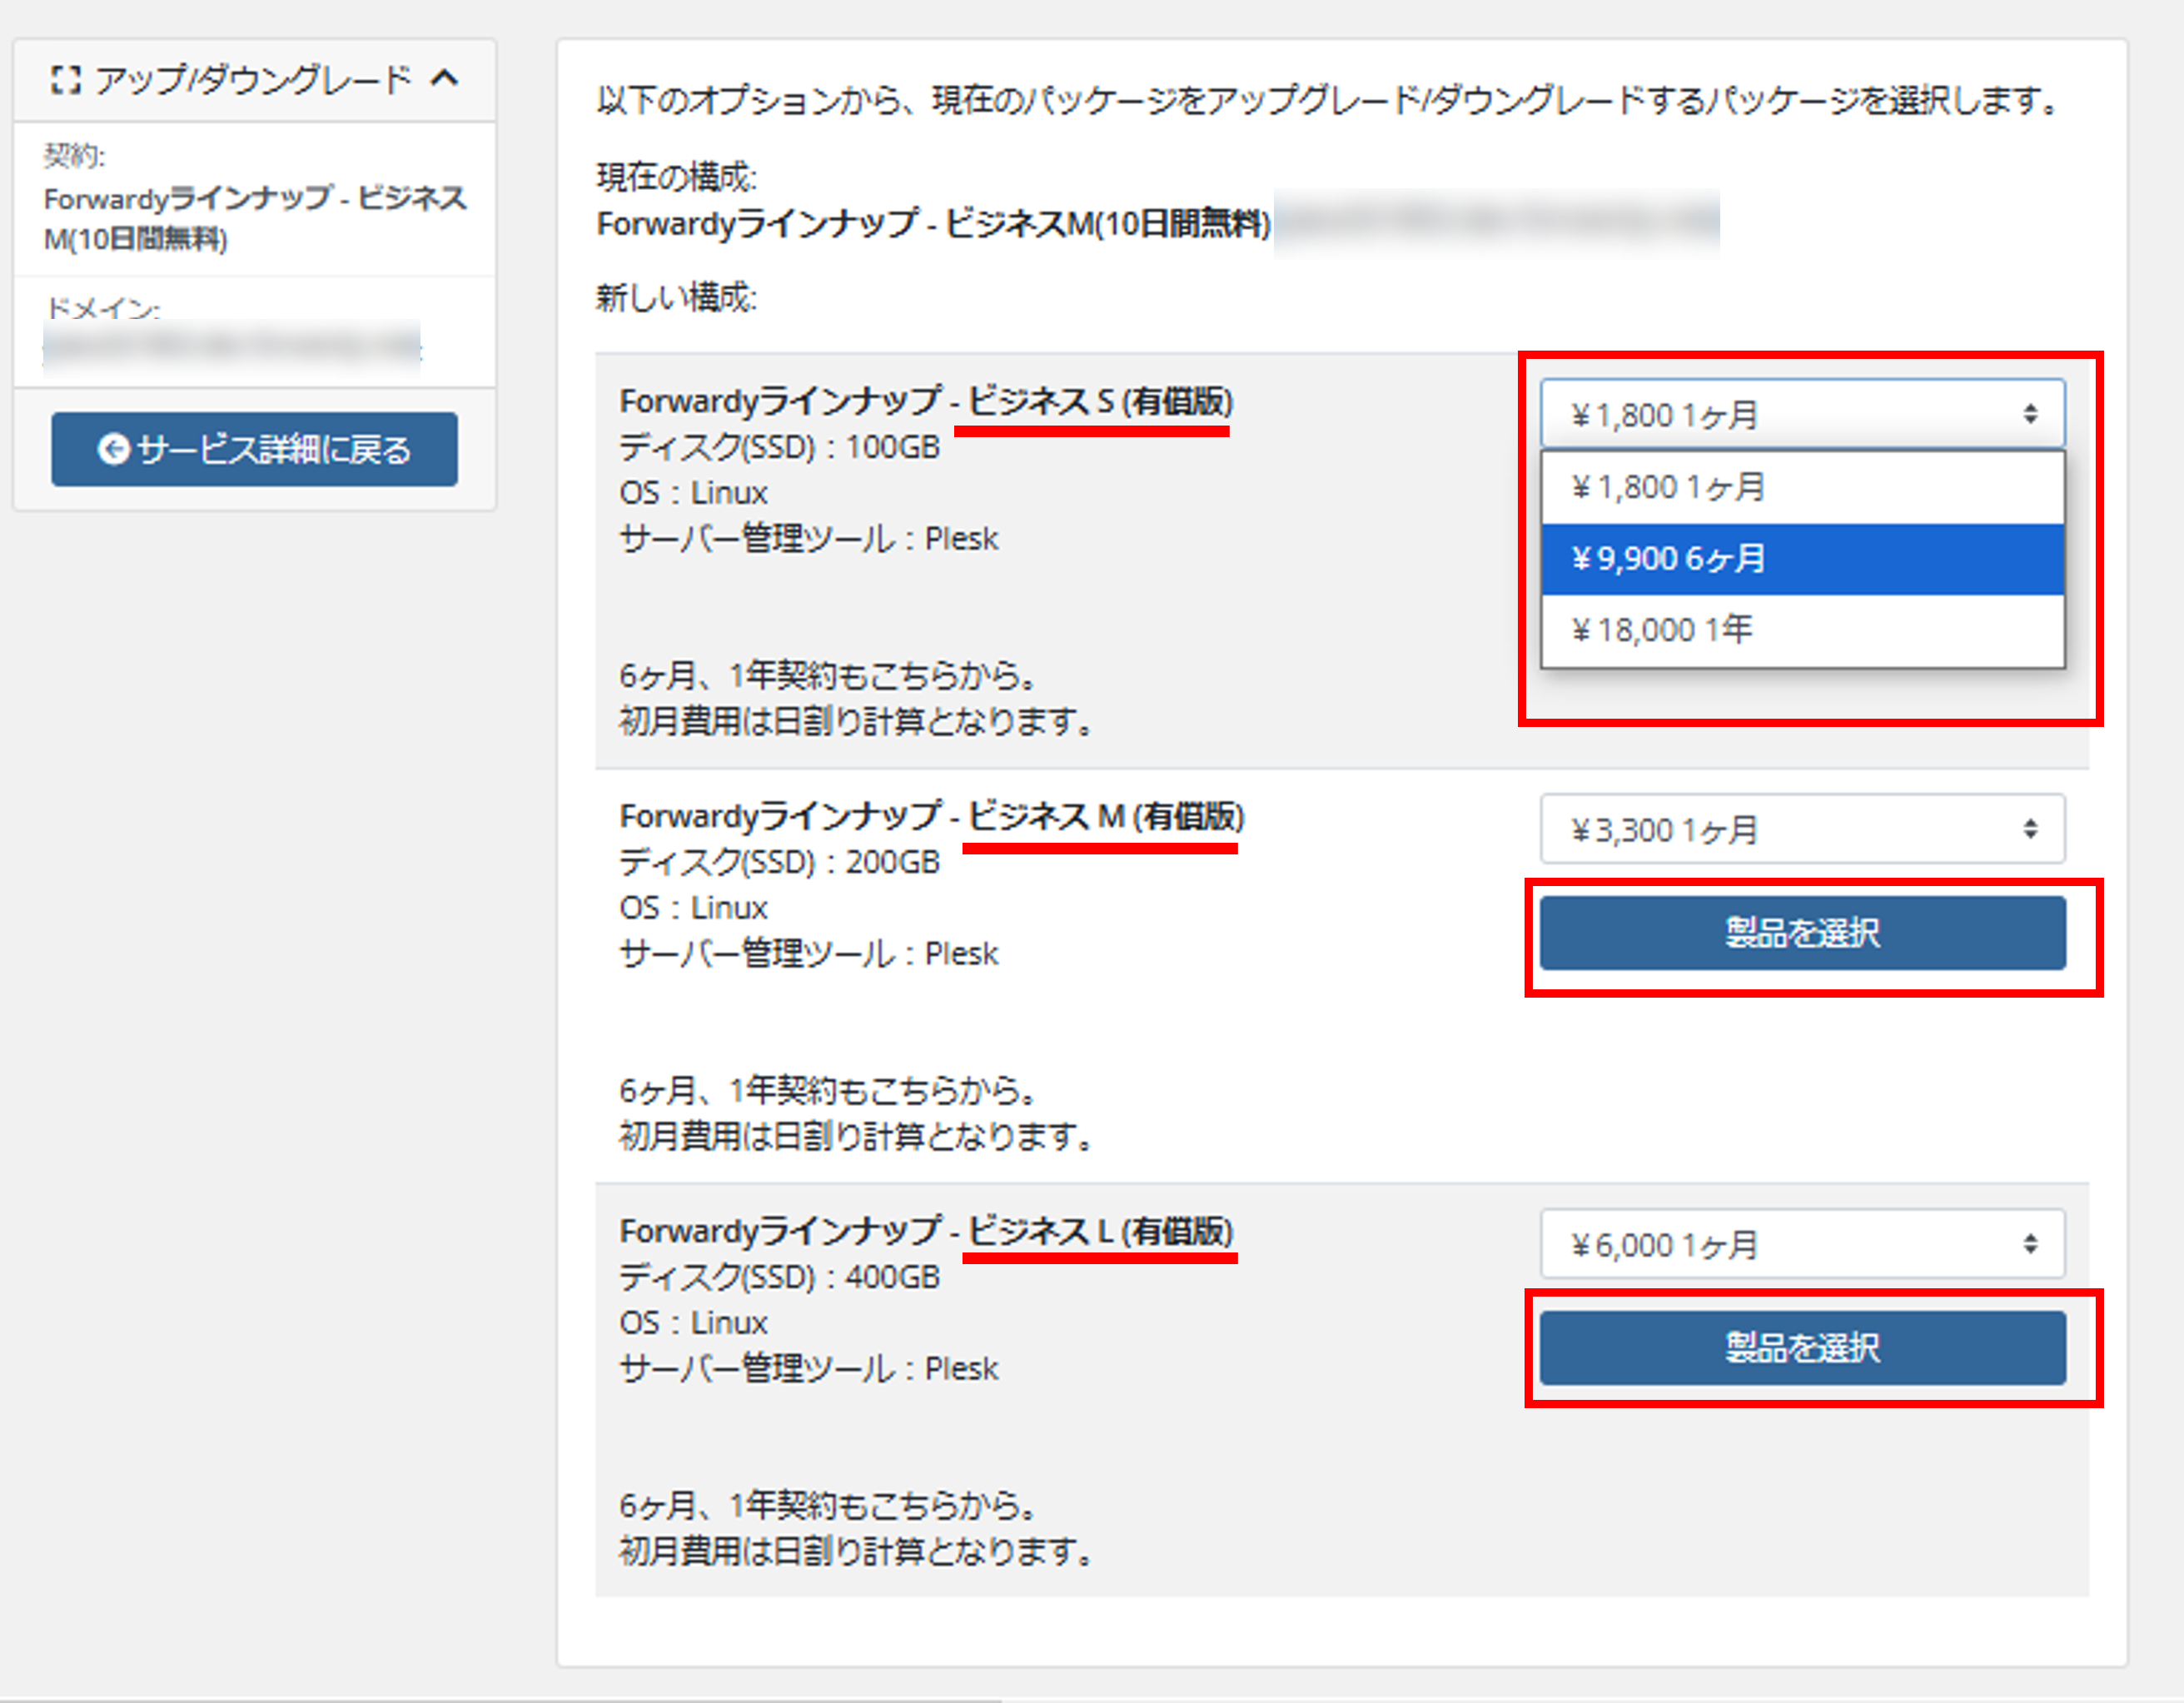The image size is (2184, 1703).
Task: Click the ディスク(SSD)：100GB text
Action: 779,447
